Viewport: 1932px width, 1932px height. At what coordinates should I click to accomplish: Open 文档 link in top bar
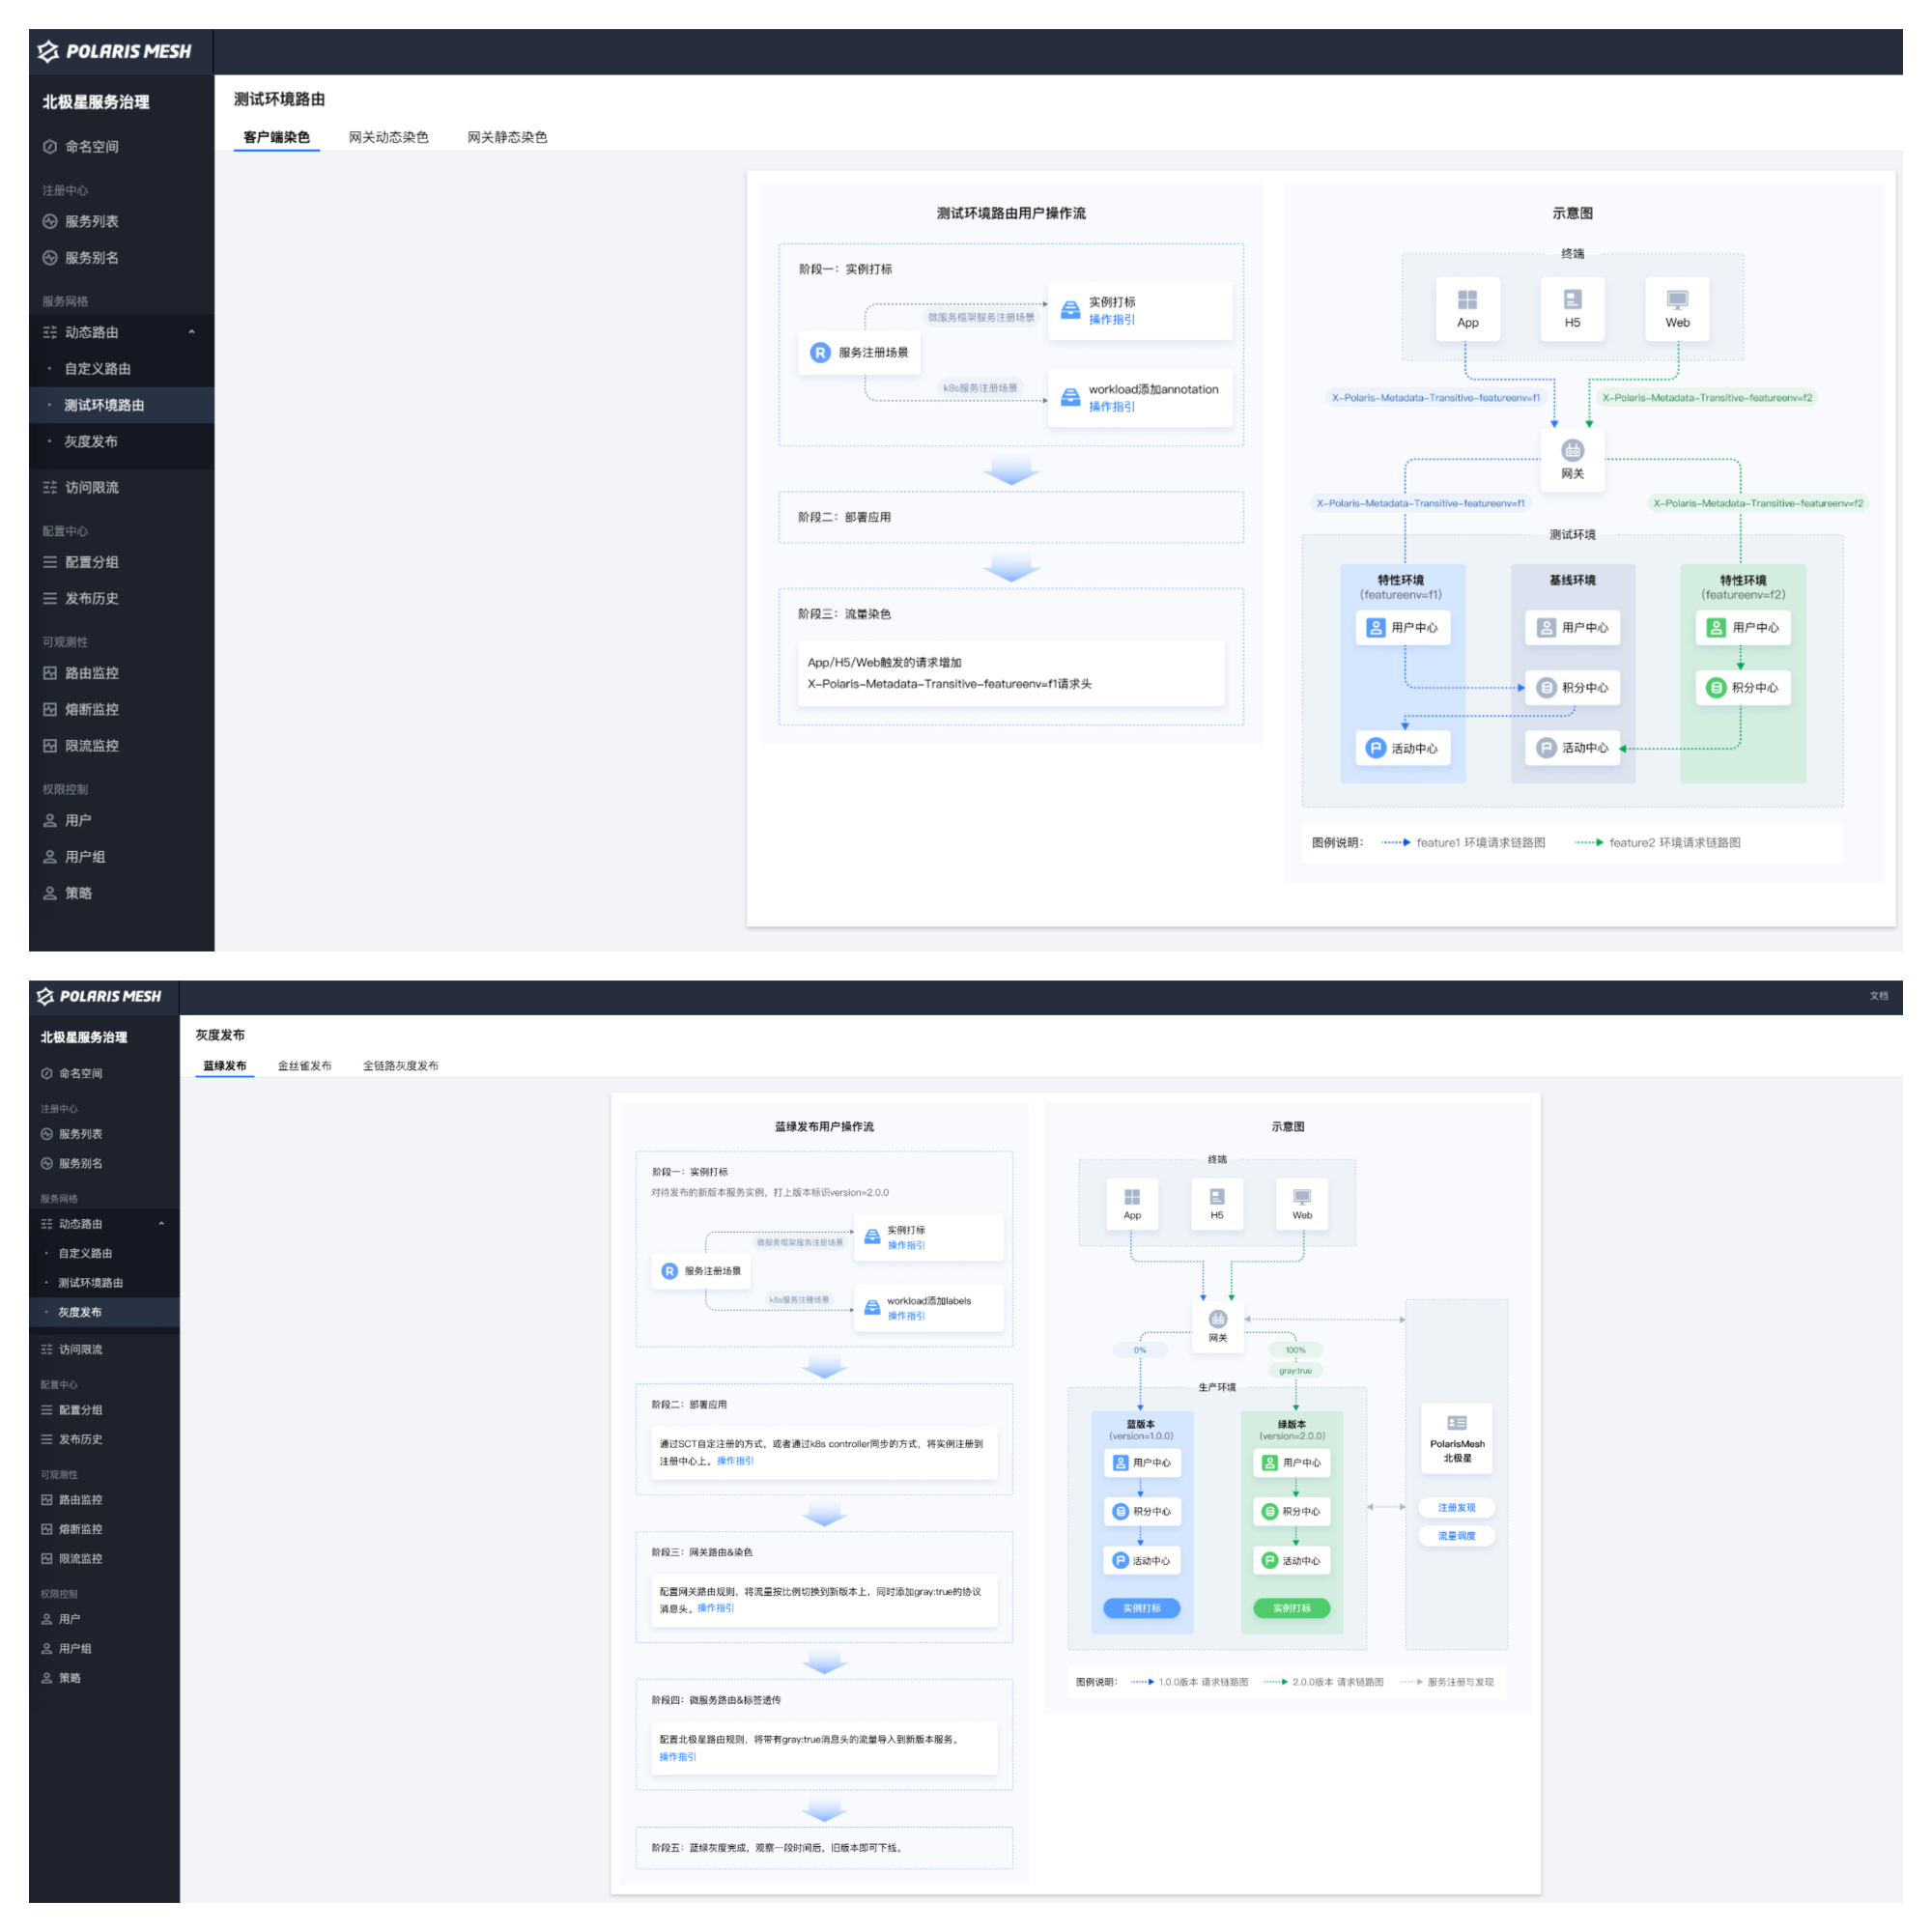tap(1878, 996)
